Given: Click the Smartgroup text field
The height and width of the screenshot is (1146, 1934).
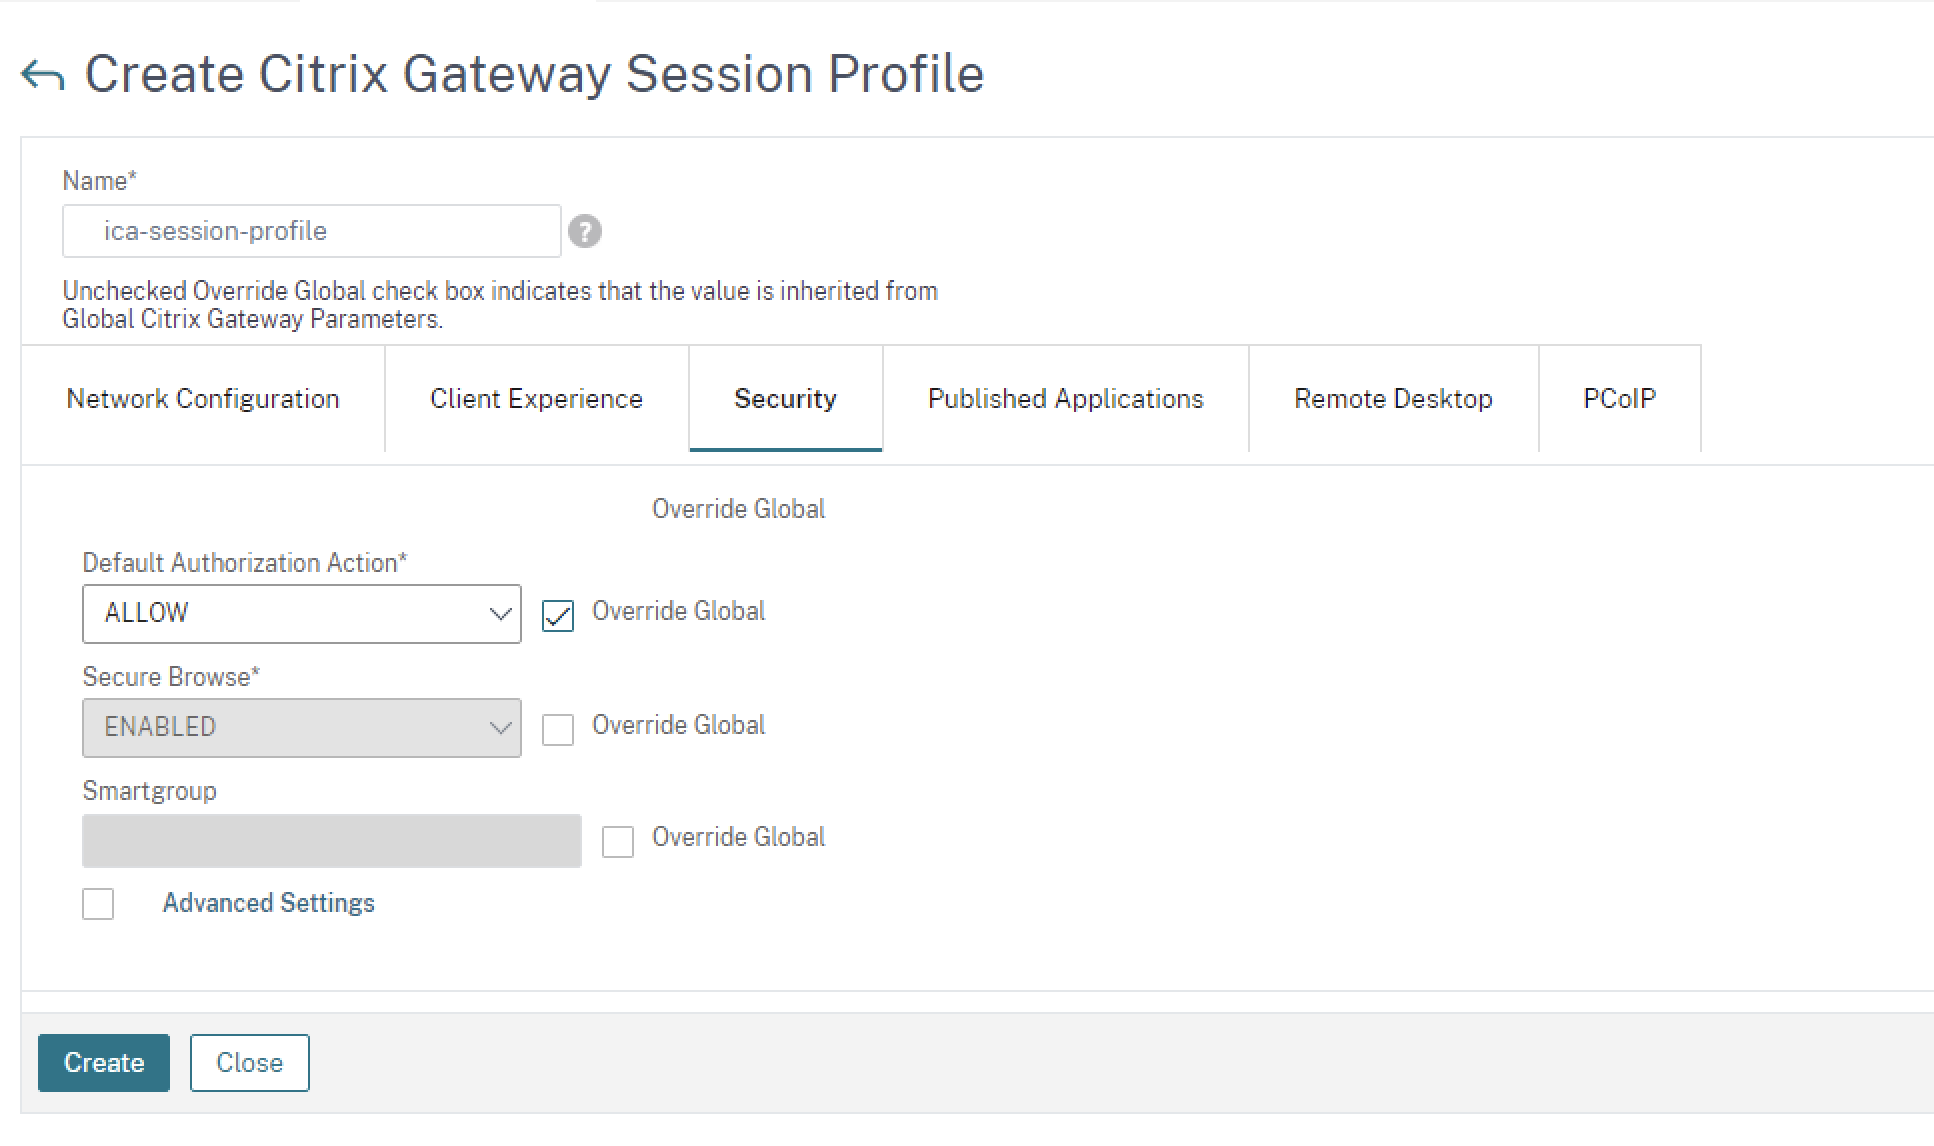Looking at the screenshot, I should 331,841.
